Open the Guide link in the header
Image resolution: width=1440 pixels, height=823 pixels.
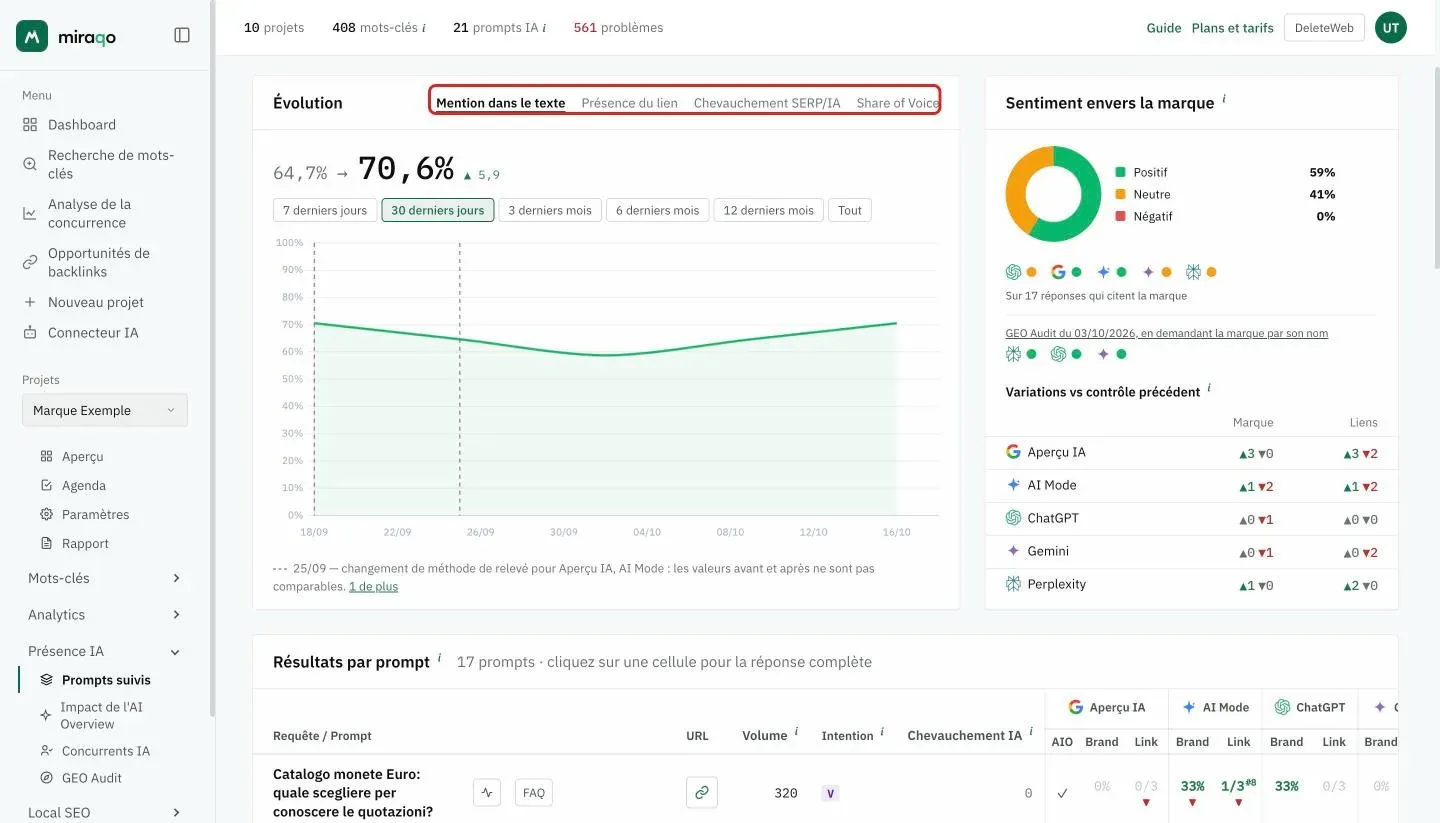(x=1164, y=28)
